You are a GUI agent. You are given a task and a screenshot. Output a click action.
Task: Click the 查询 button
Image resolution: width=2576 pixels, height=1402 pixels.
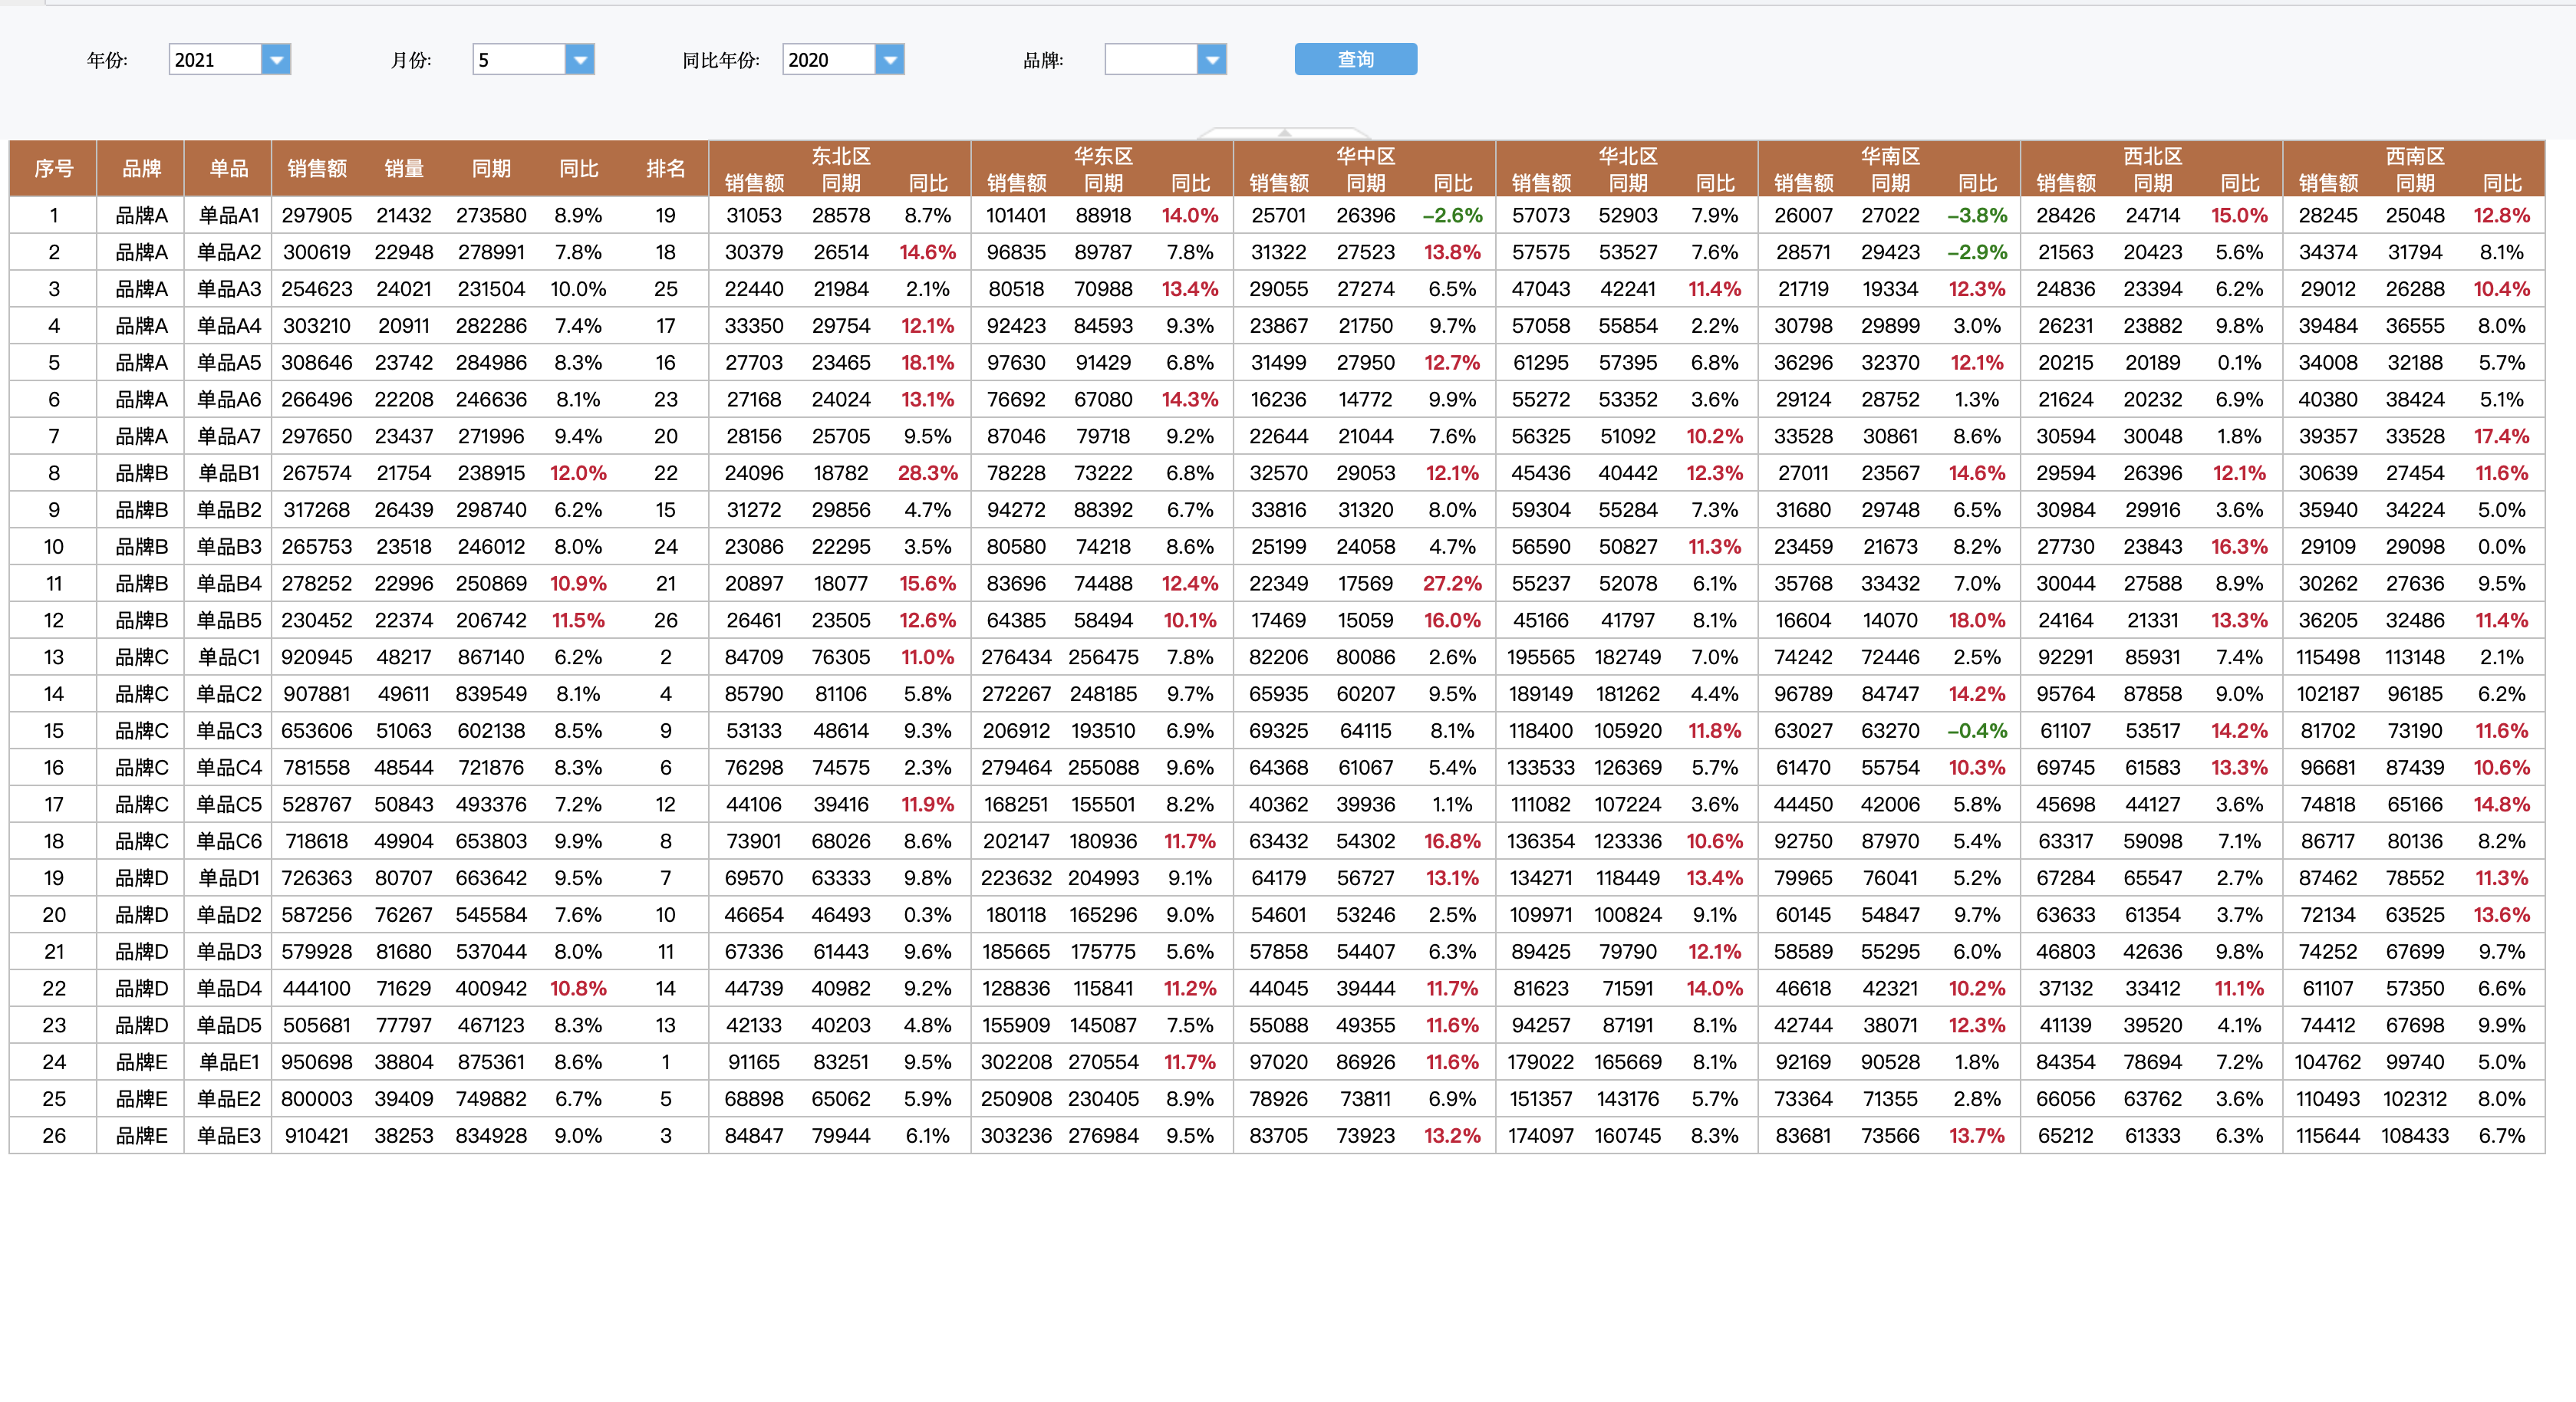(x=1355, y=60)
